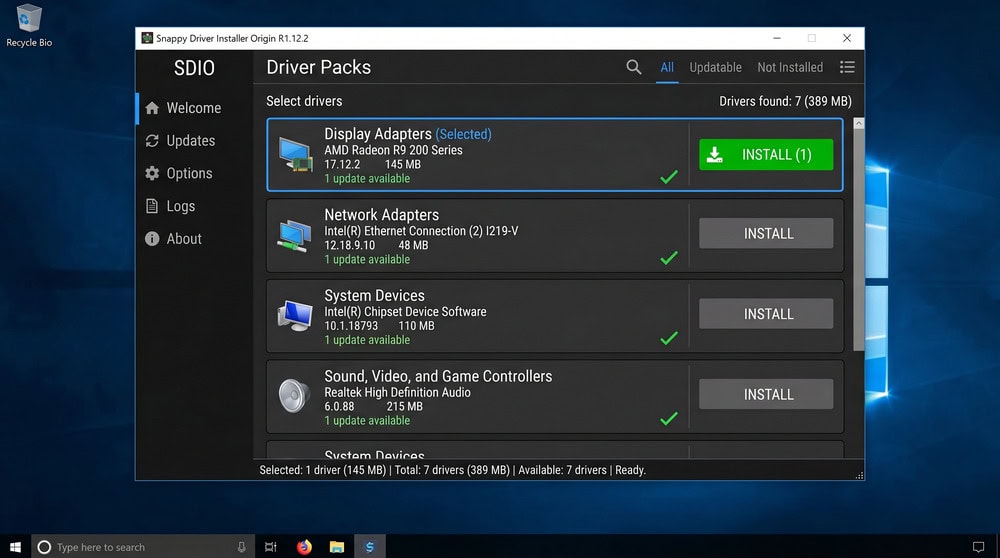Click Drivers found: 7 (389 MB) text
The height and width of the screenshot is (558, 1000).
[x=785, y=101]
